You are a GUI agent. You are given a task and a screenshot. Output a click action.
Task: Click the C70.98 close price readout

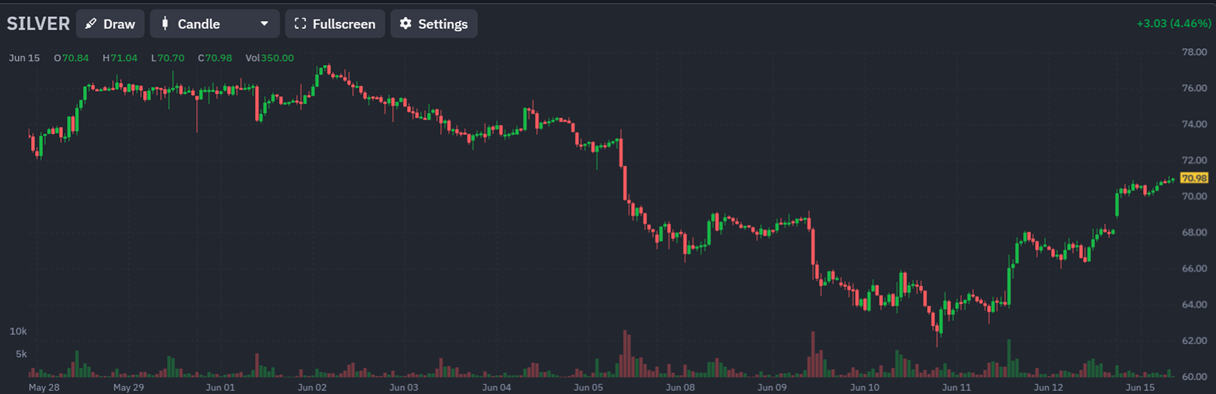tap(215, 58)
